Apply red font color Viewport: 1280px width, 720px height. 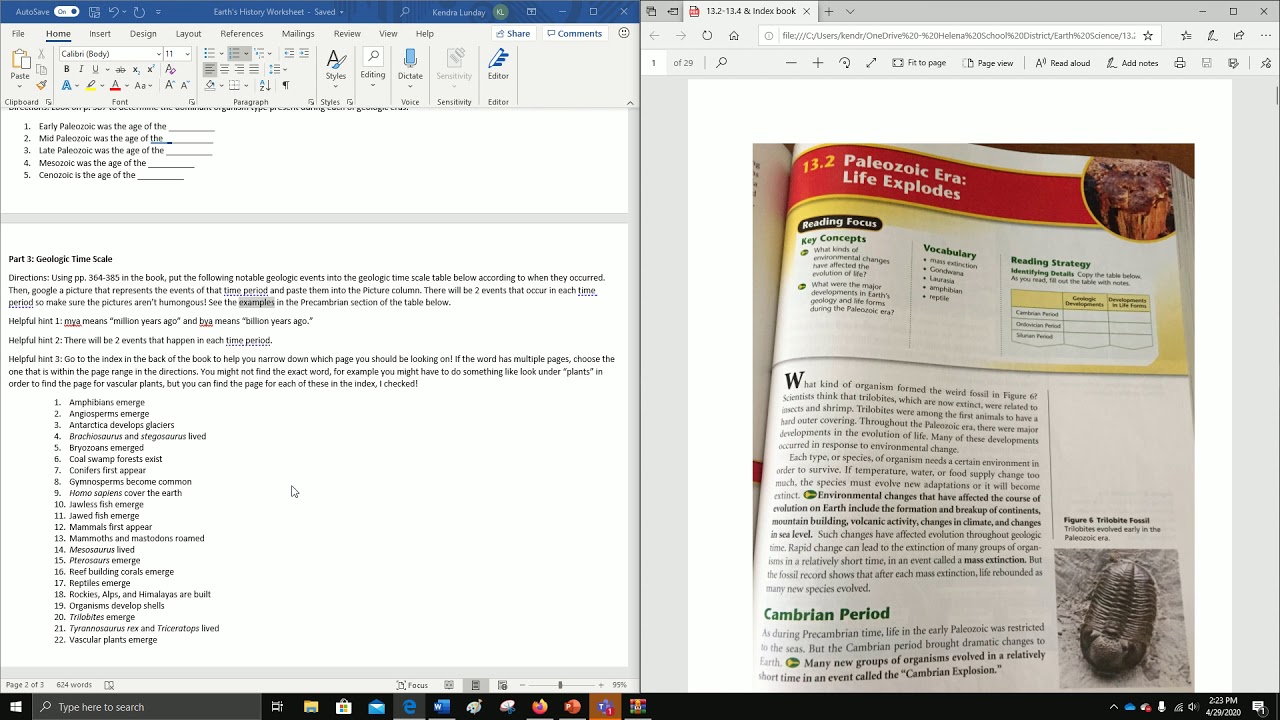[x=115, y=85]
